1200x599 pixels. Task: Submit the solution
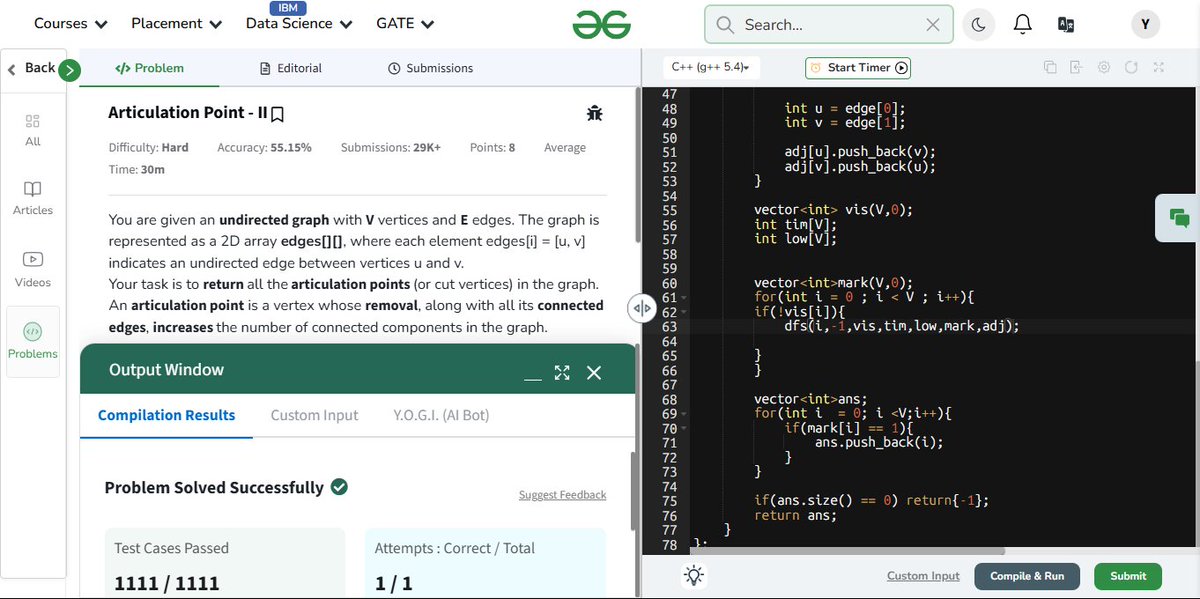(x=1128, y=576)
